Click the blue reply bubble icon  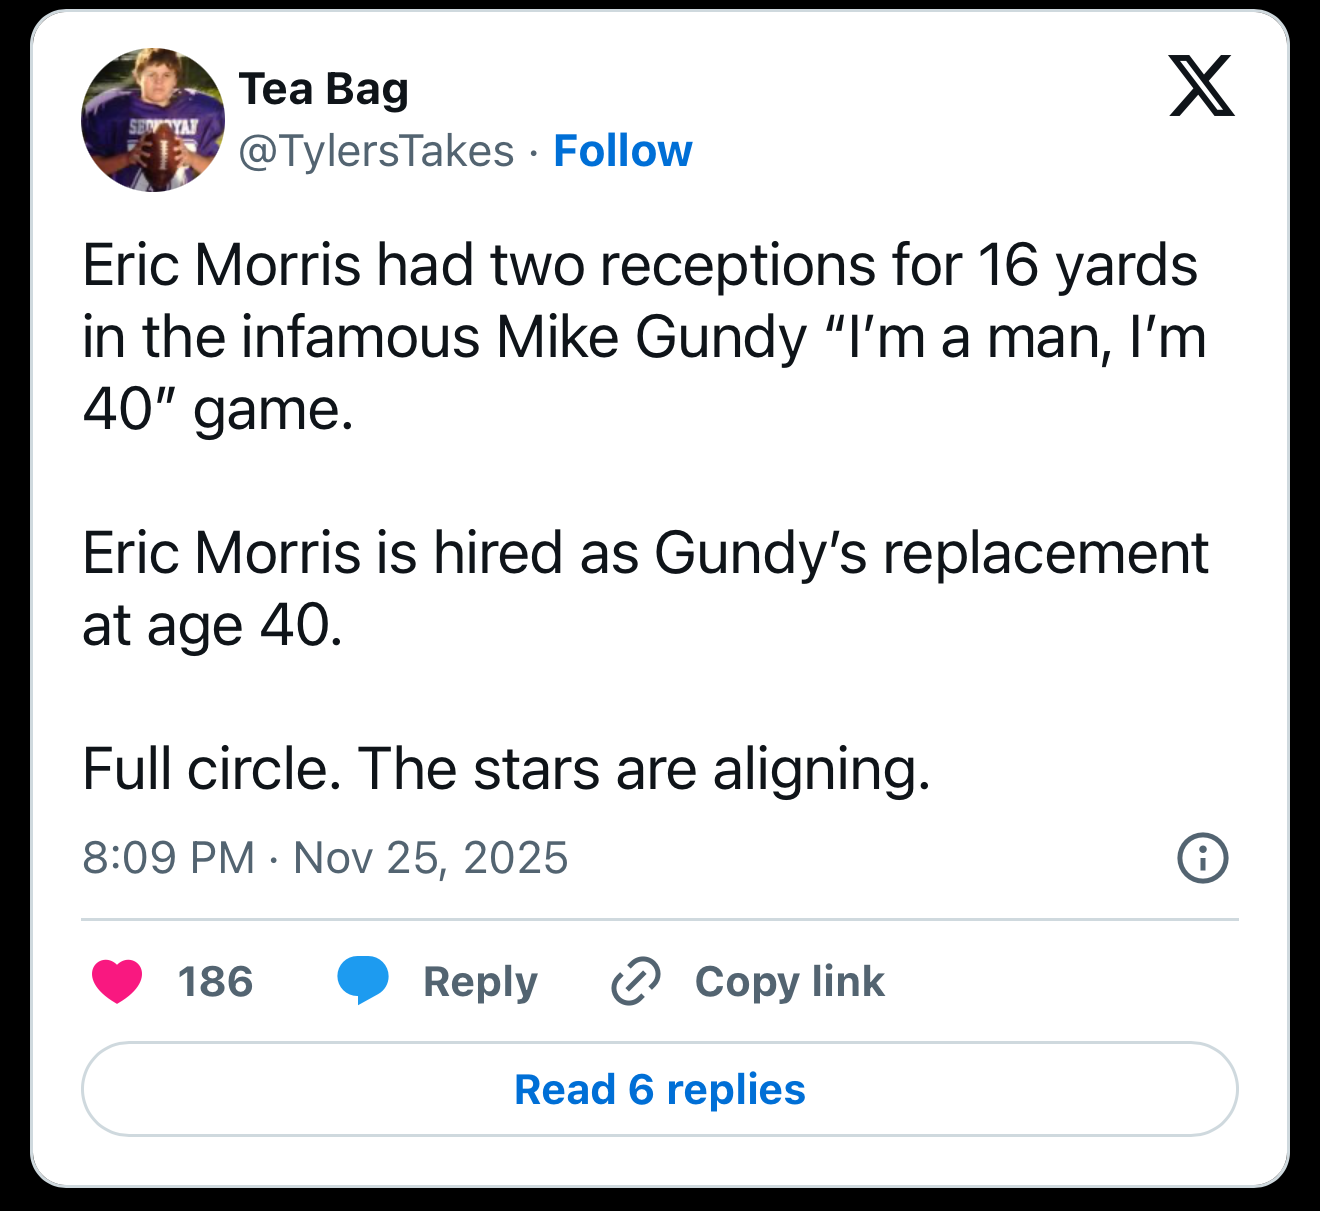click(363, 980)
